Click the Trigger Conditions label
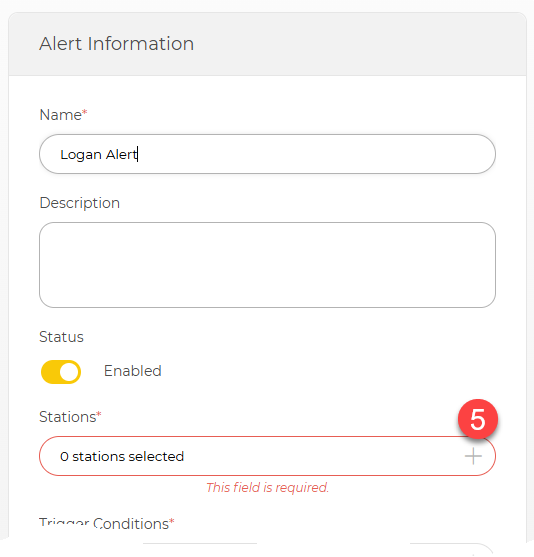This screenshot has width=534, height=557. 104,524
